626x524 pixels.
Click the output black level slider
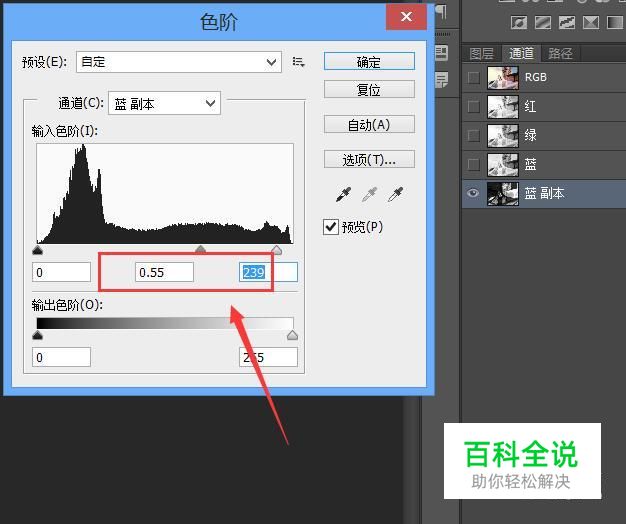[38, 335]
